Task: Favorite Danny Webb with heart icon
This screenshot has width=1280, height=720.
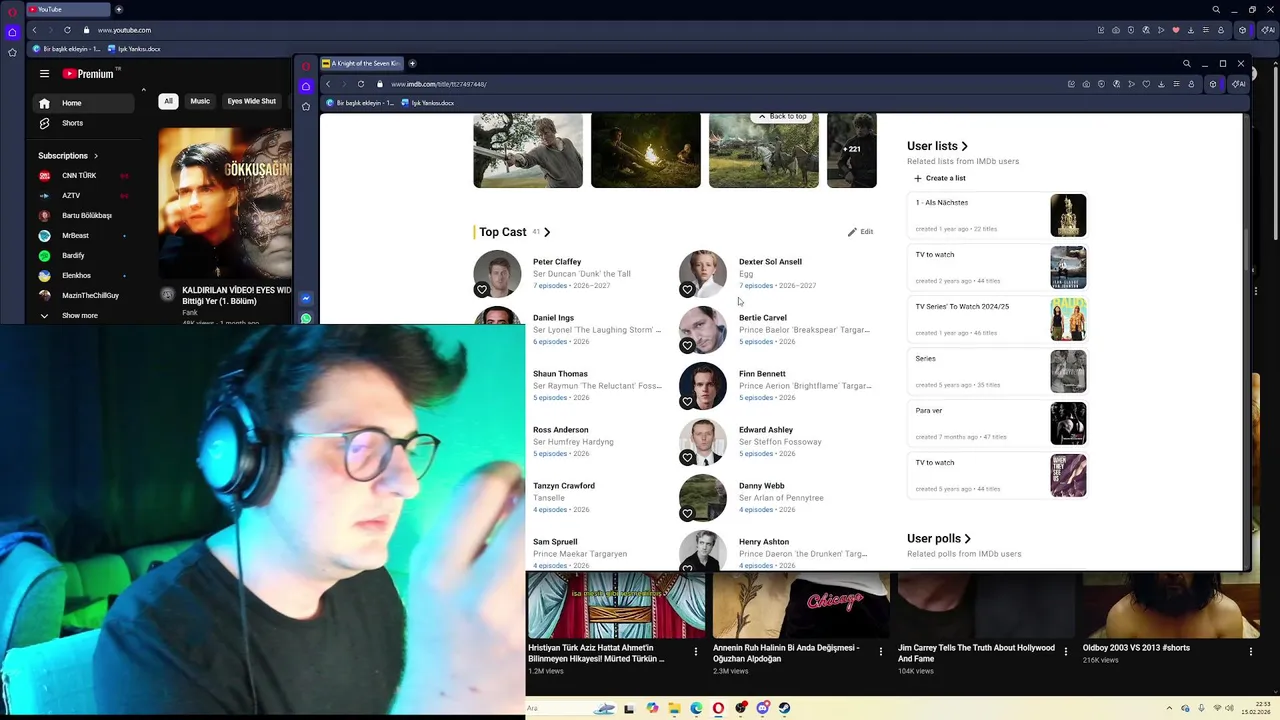Action: click(x=687, y=514)
